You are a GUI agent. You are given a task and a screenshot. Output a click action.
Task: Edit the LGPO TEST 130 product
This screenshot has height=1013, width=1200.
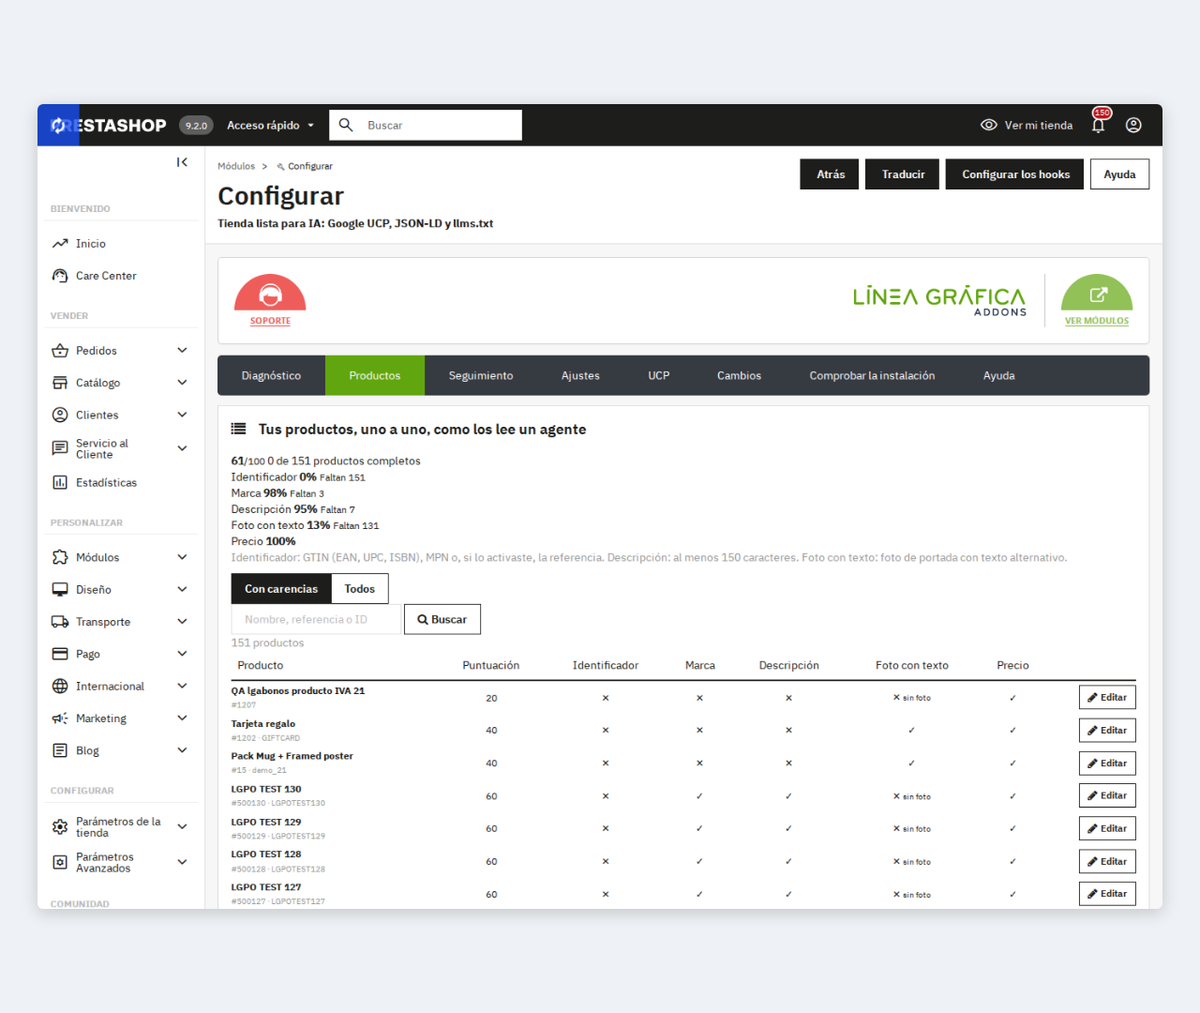1107,796
